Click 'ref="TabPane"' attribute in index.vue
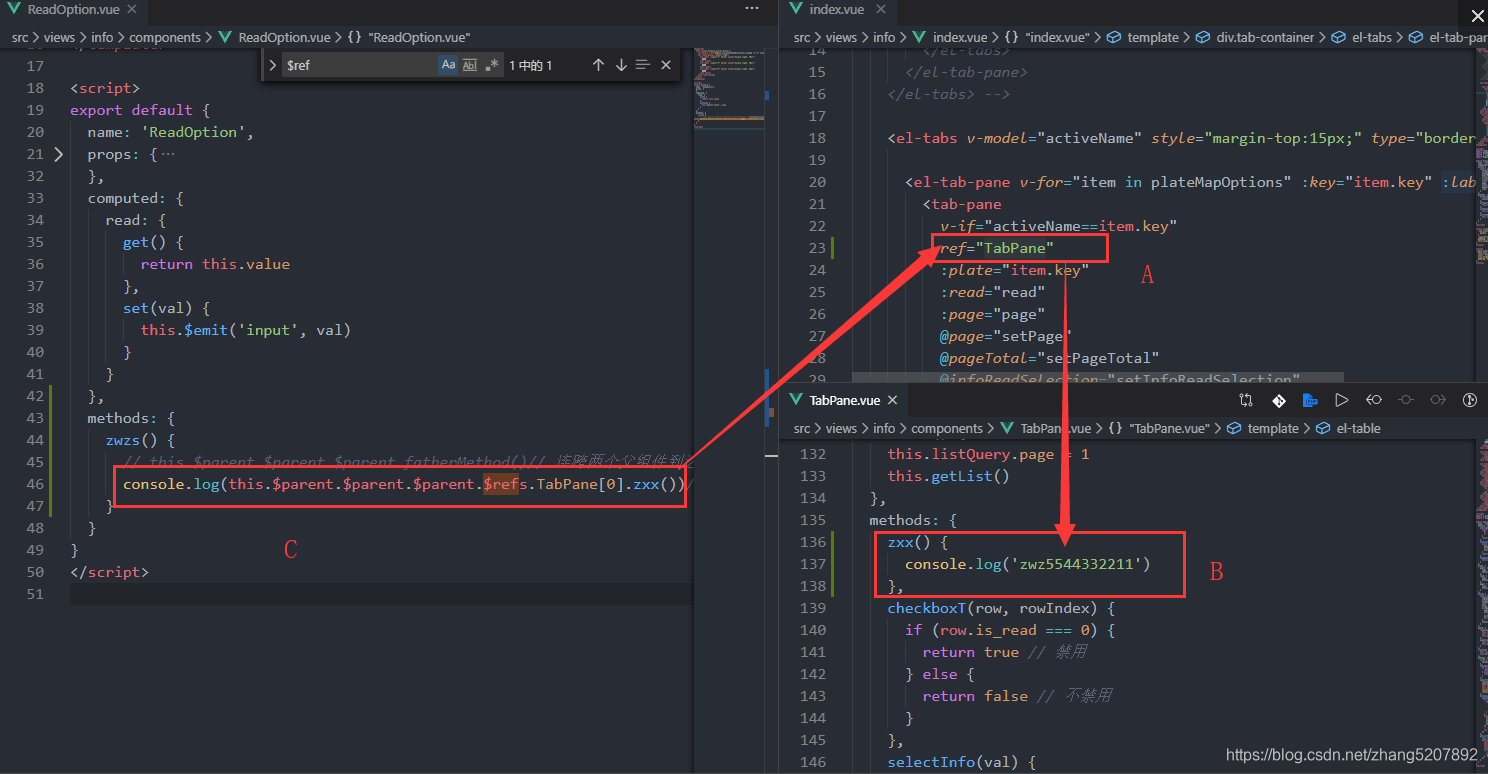The image size is (1488, 774). click(997, 248)
